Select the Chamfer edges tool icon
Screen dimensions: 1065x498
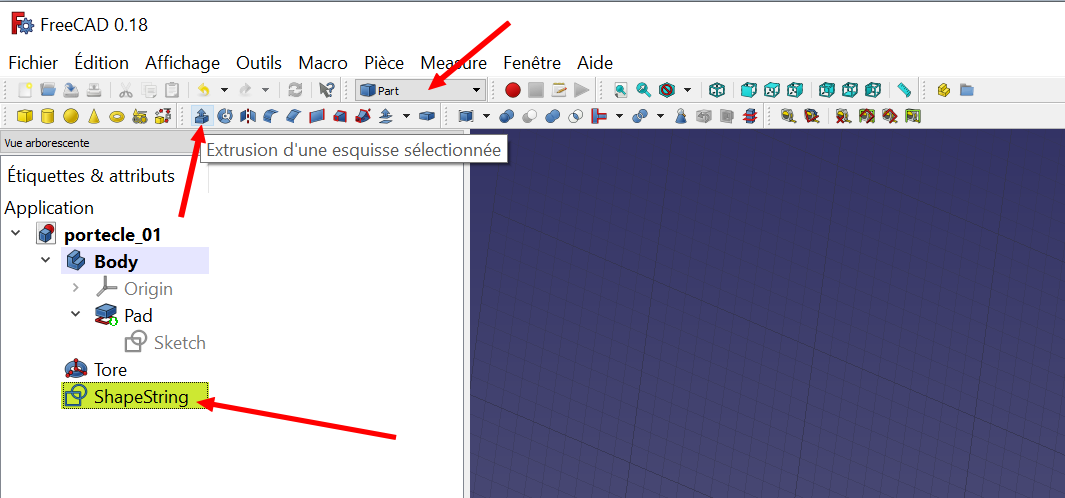click(293, 116)
